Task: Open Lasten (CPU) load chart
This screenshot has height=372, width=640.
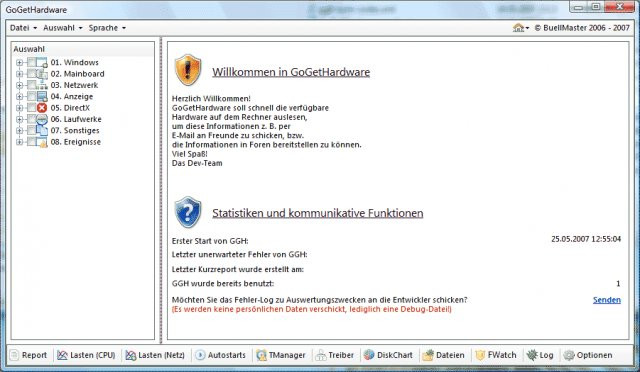Action: click(x=86, y=355)
